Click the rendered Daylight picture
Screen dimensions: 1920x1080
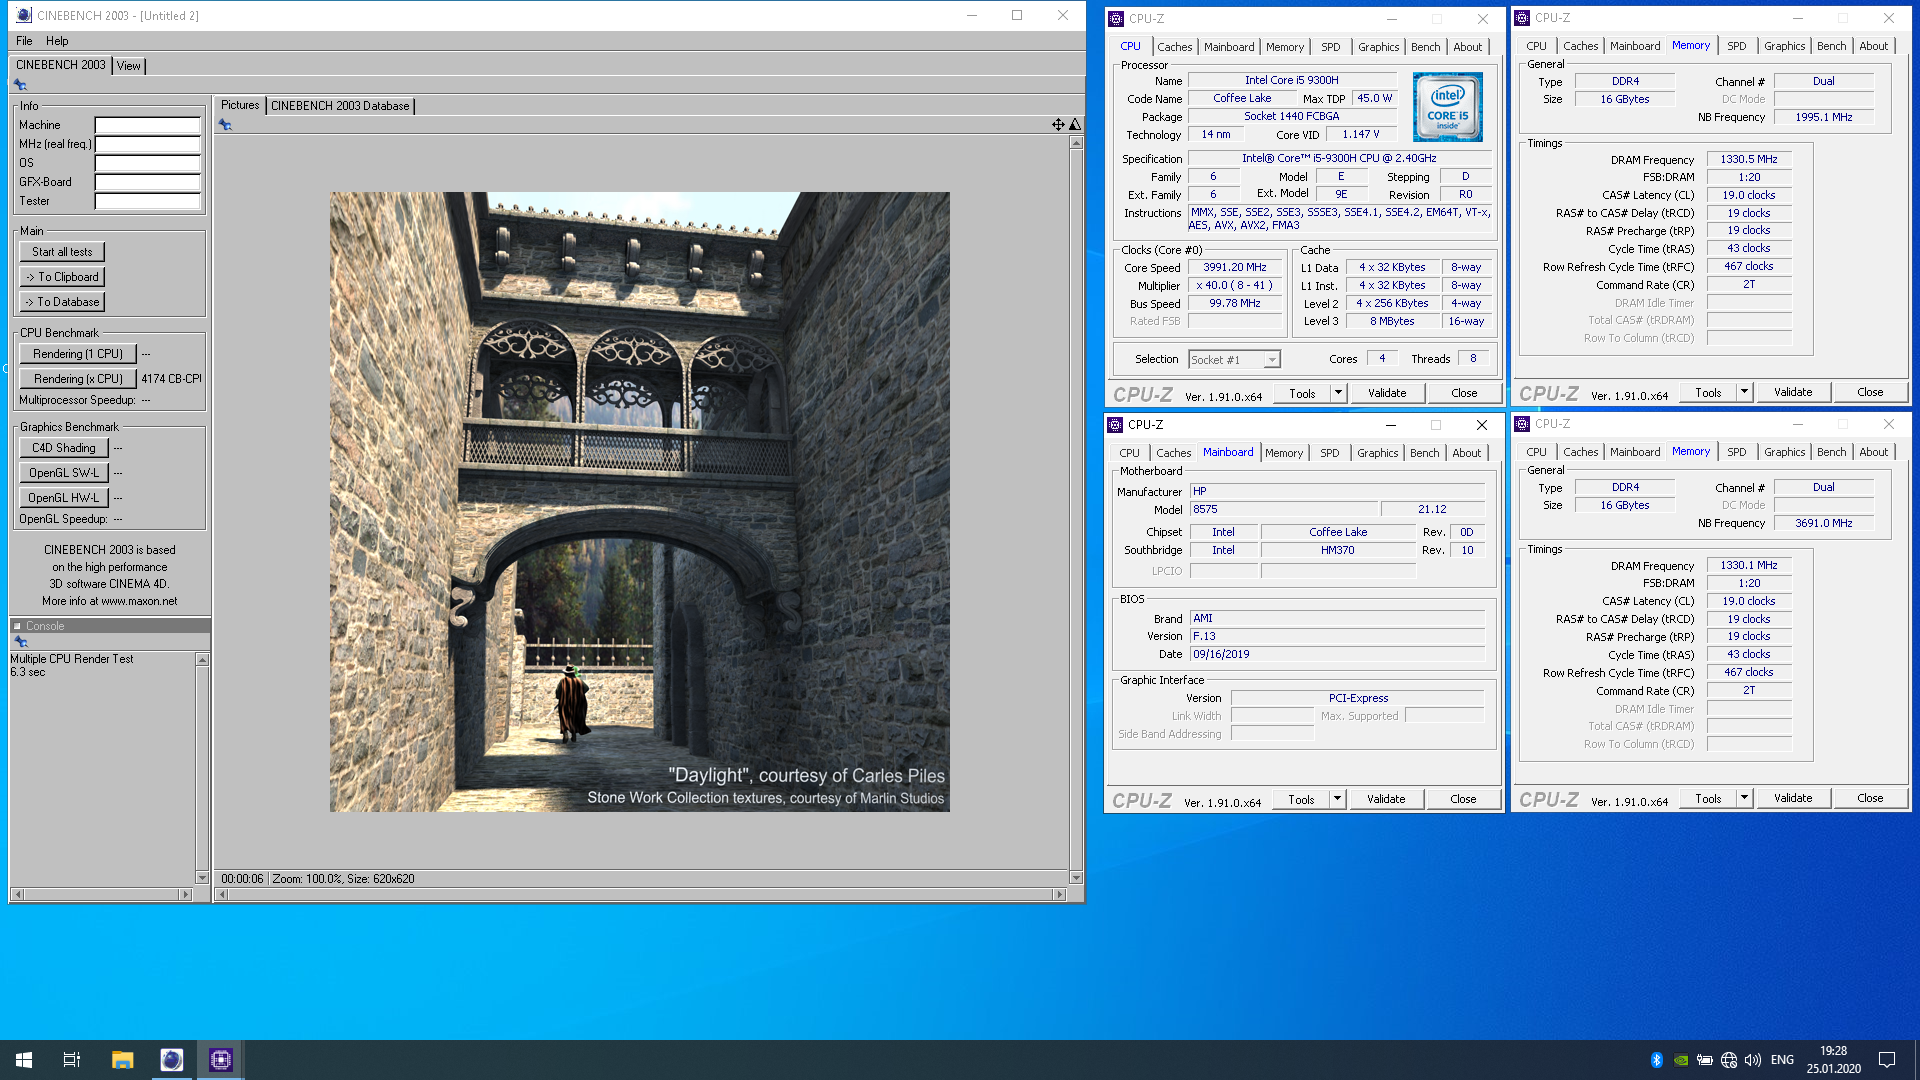[x=640, y=502]
